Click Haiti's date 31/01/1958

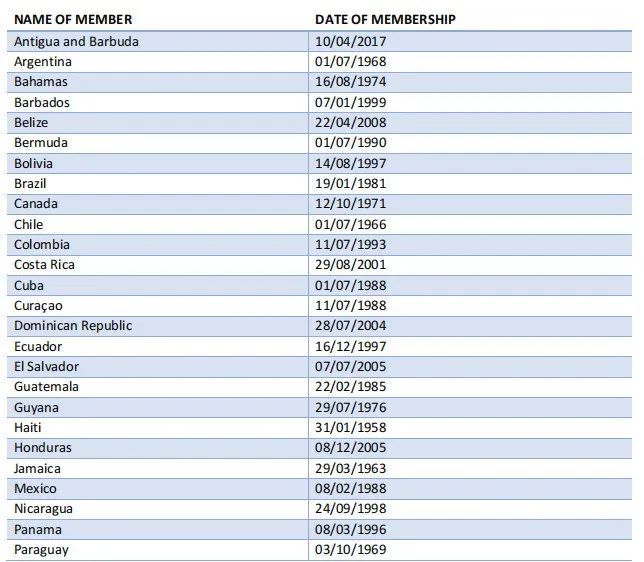tap(350, 428)
